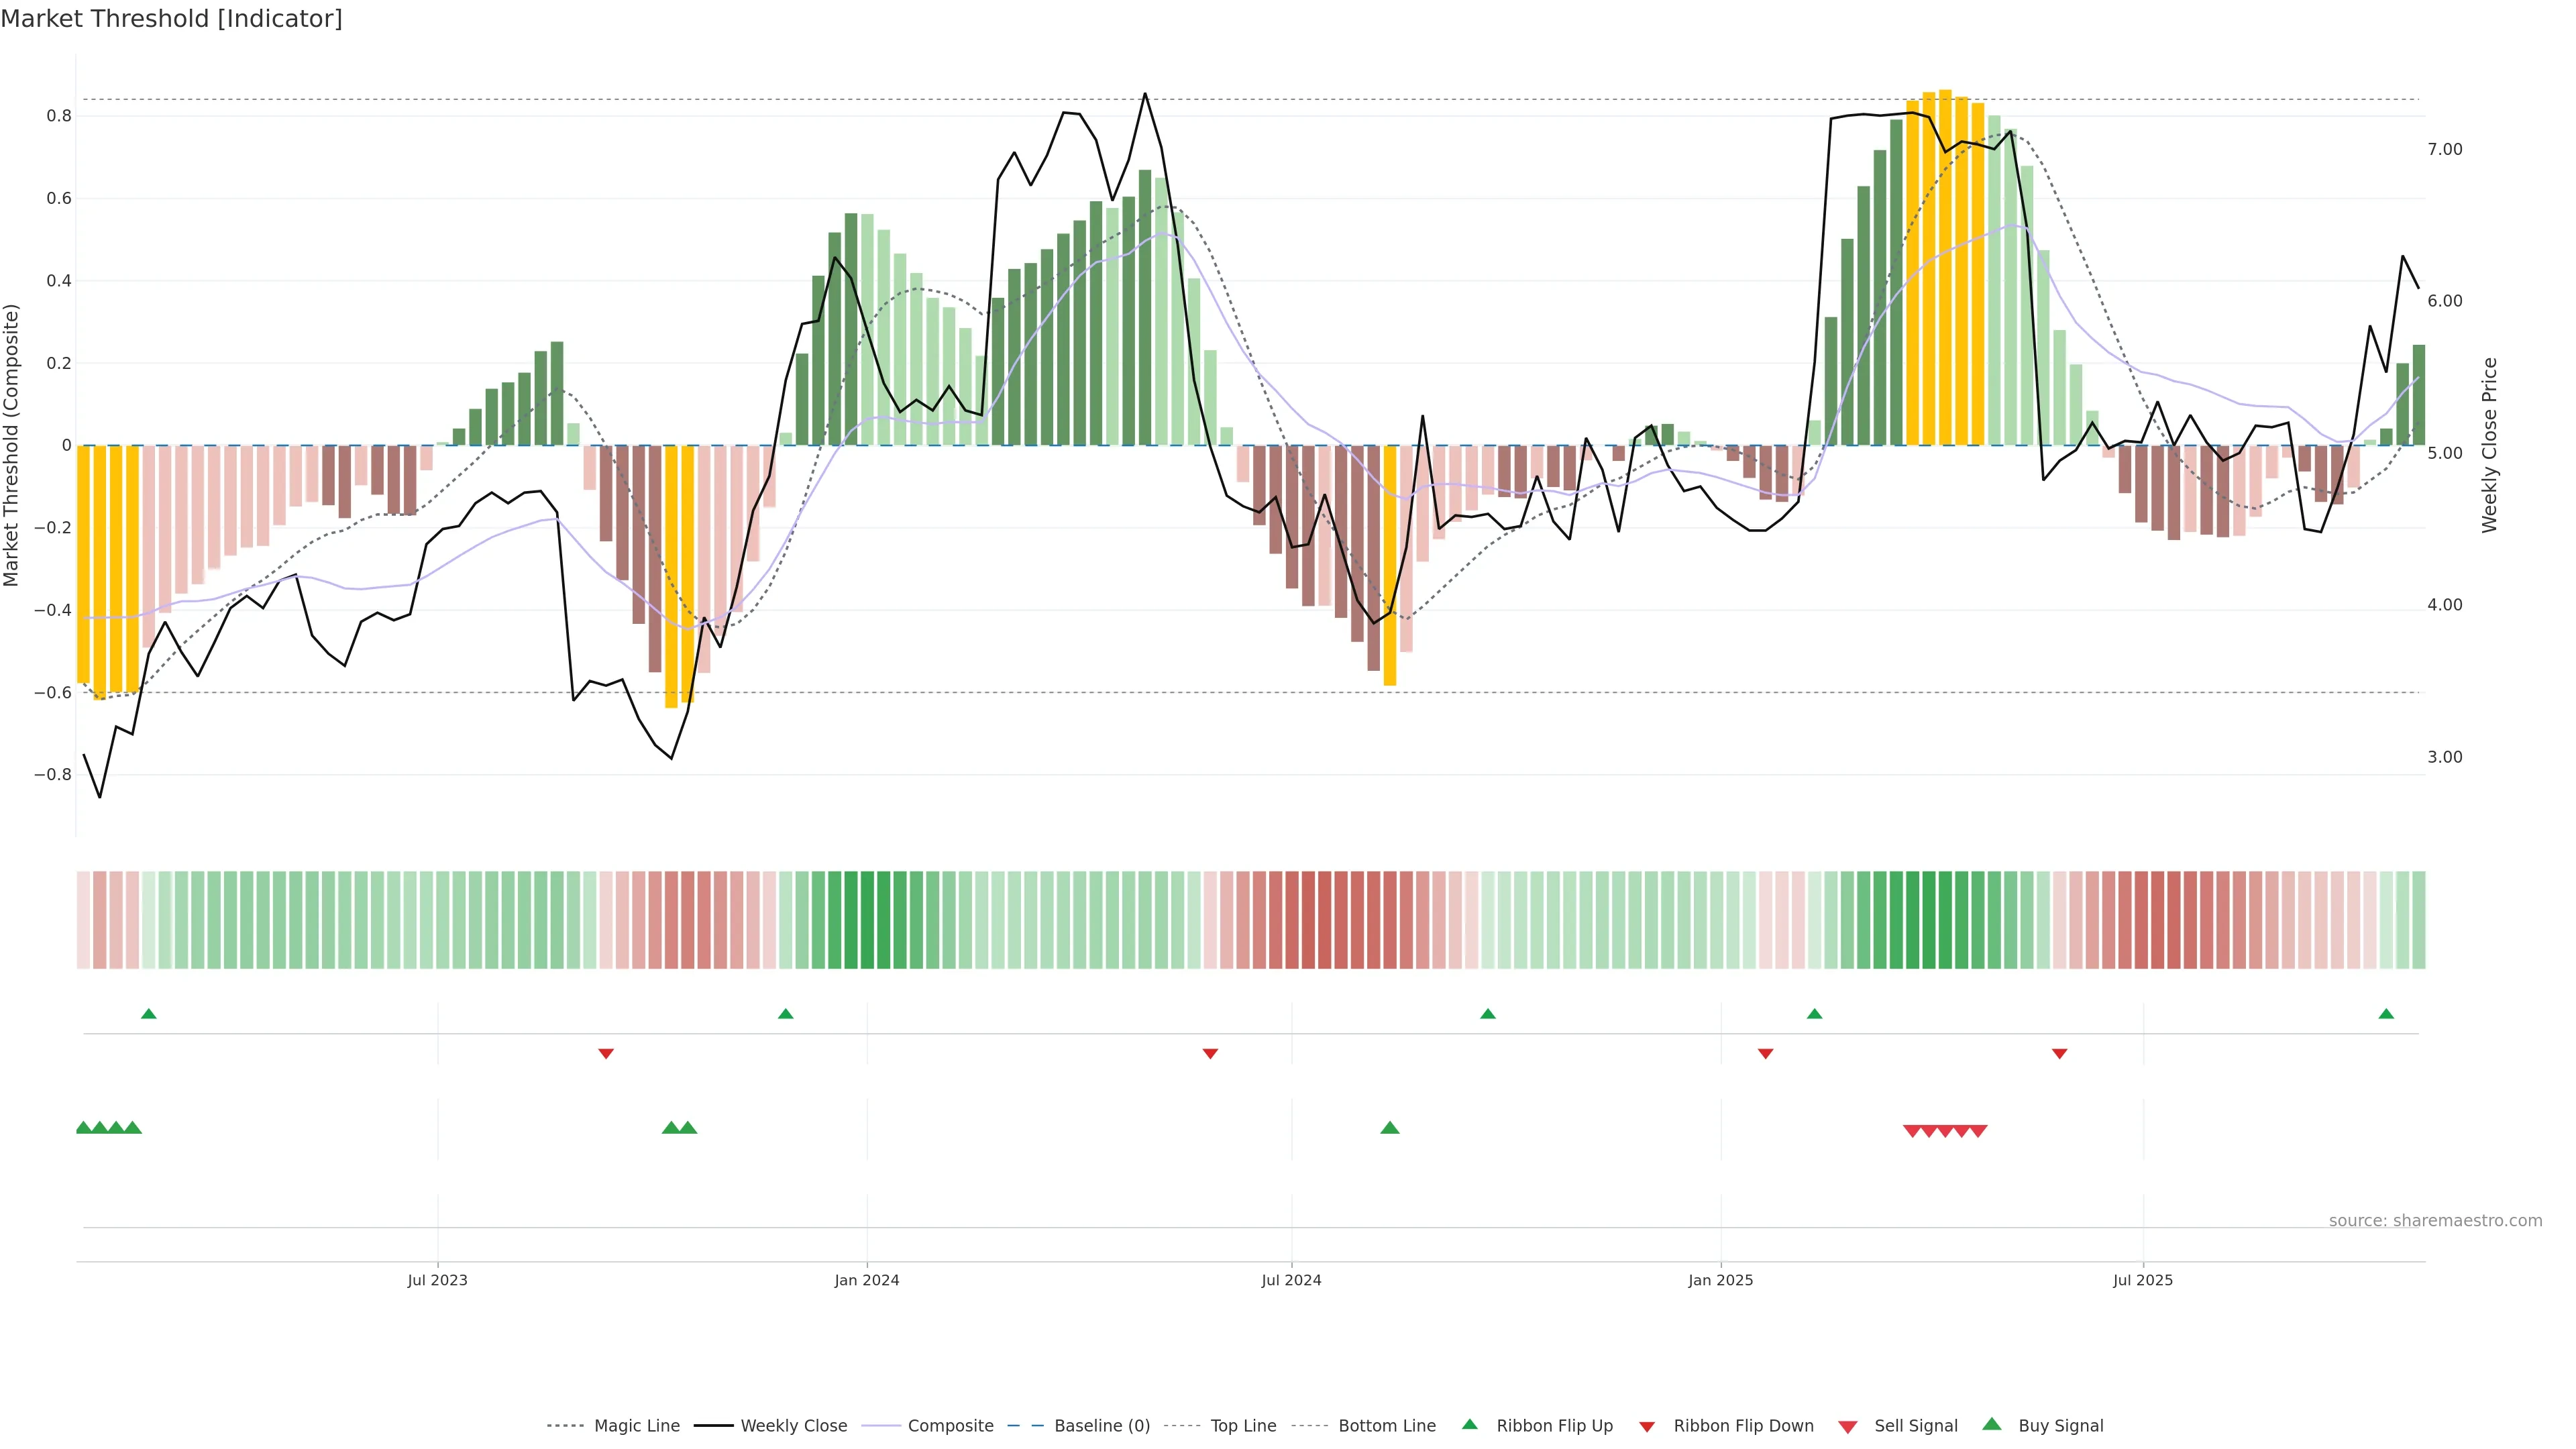Click the Jan 2024 x-axis label

coord(867,1280)
